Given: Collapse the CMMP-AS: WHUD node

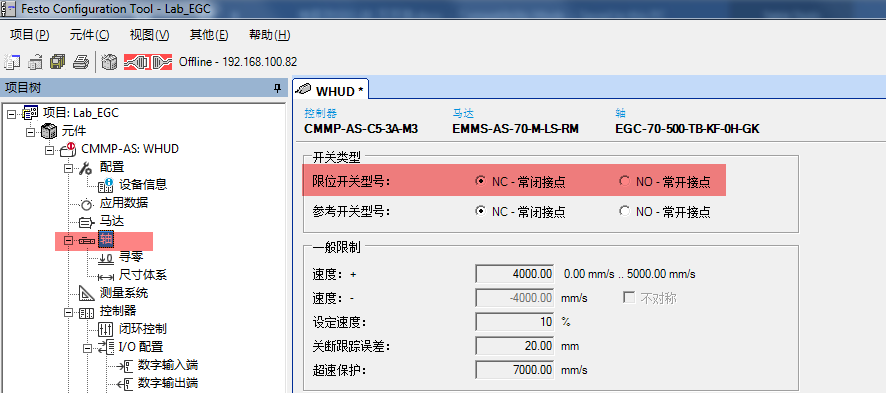Looking at the screenshot, I should tap(49, 150).
